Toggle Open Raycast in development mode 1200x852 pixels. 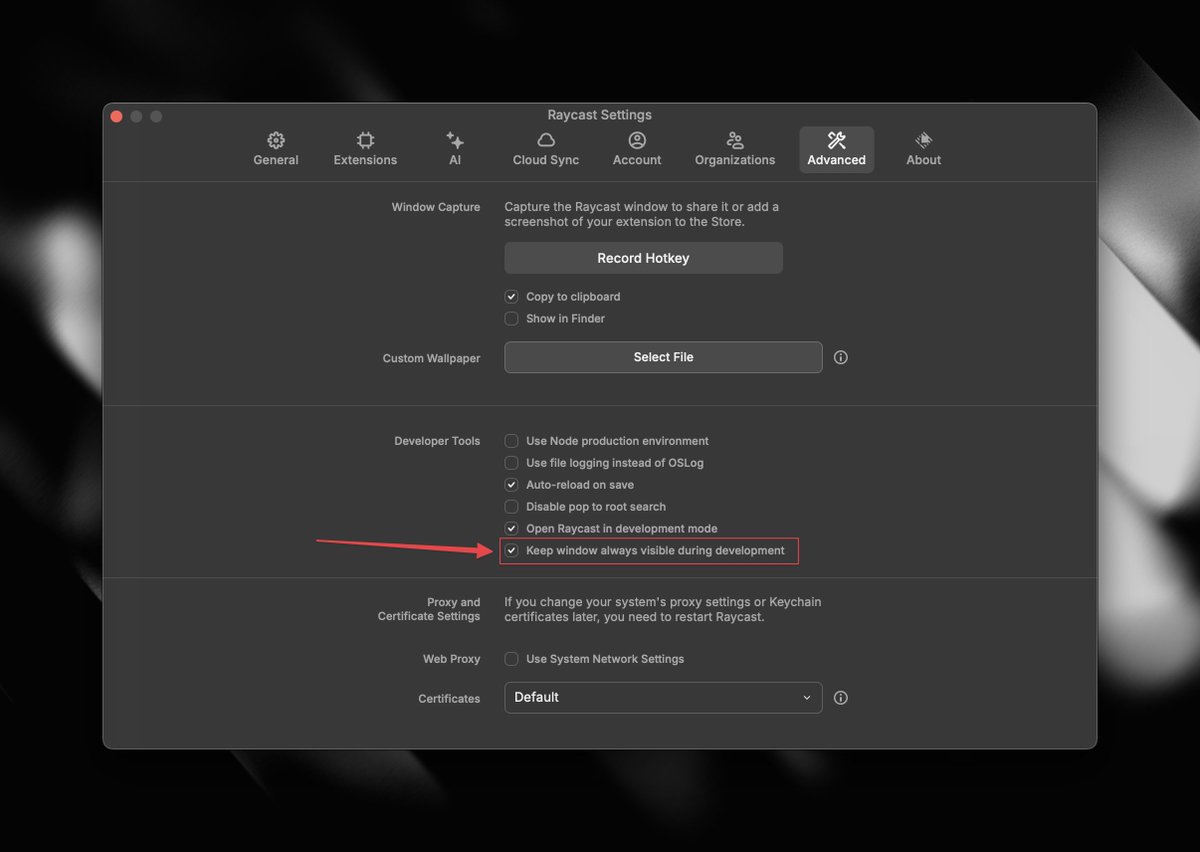point(511,529)
